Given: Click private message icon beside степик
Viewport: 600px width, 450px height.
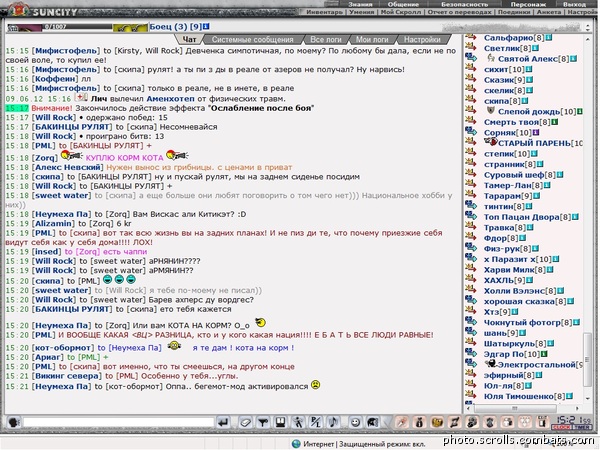Looking at the screenshot, I should click(470, 153).
